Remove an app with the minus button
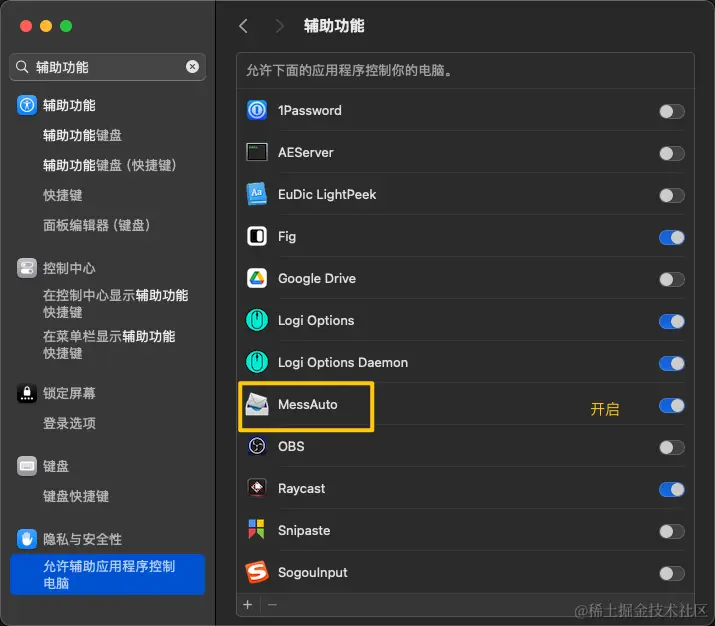715x626 pixels. pos(272,605)
